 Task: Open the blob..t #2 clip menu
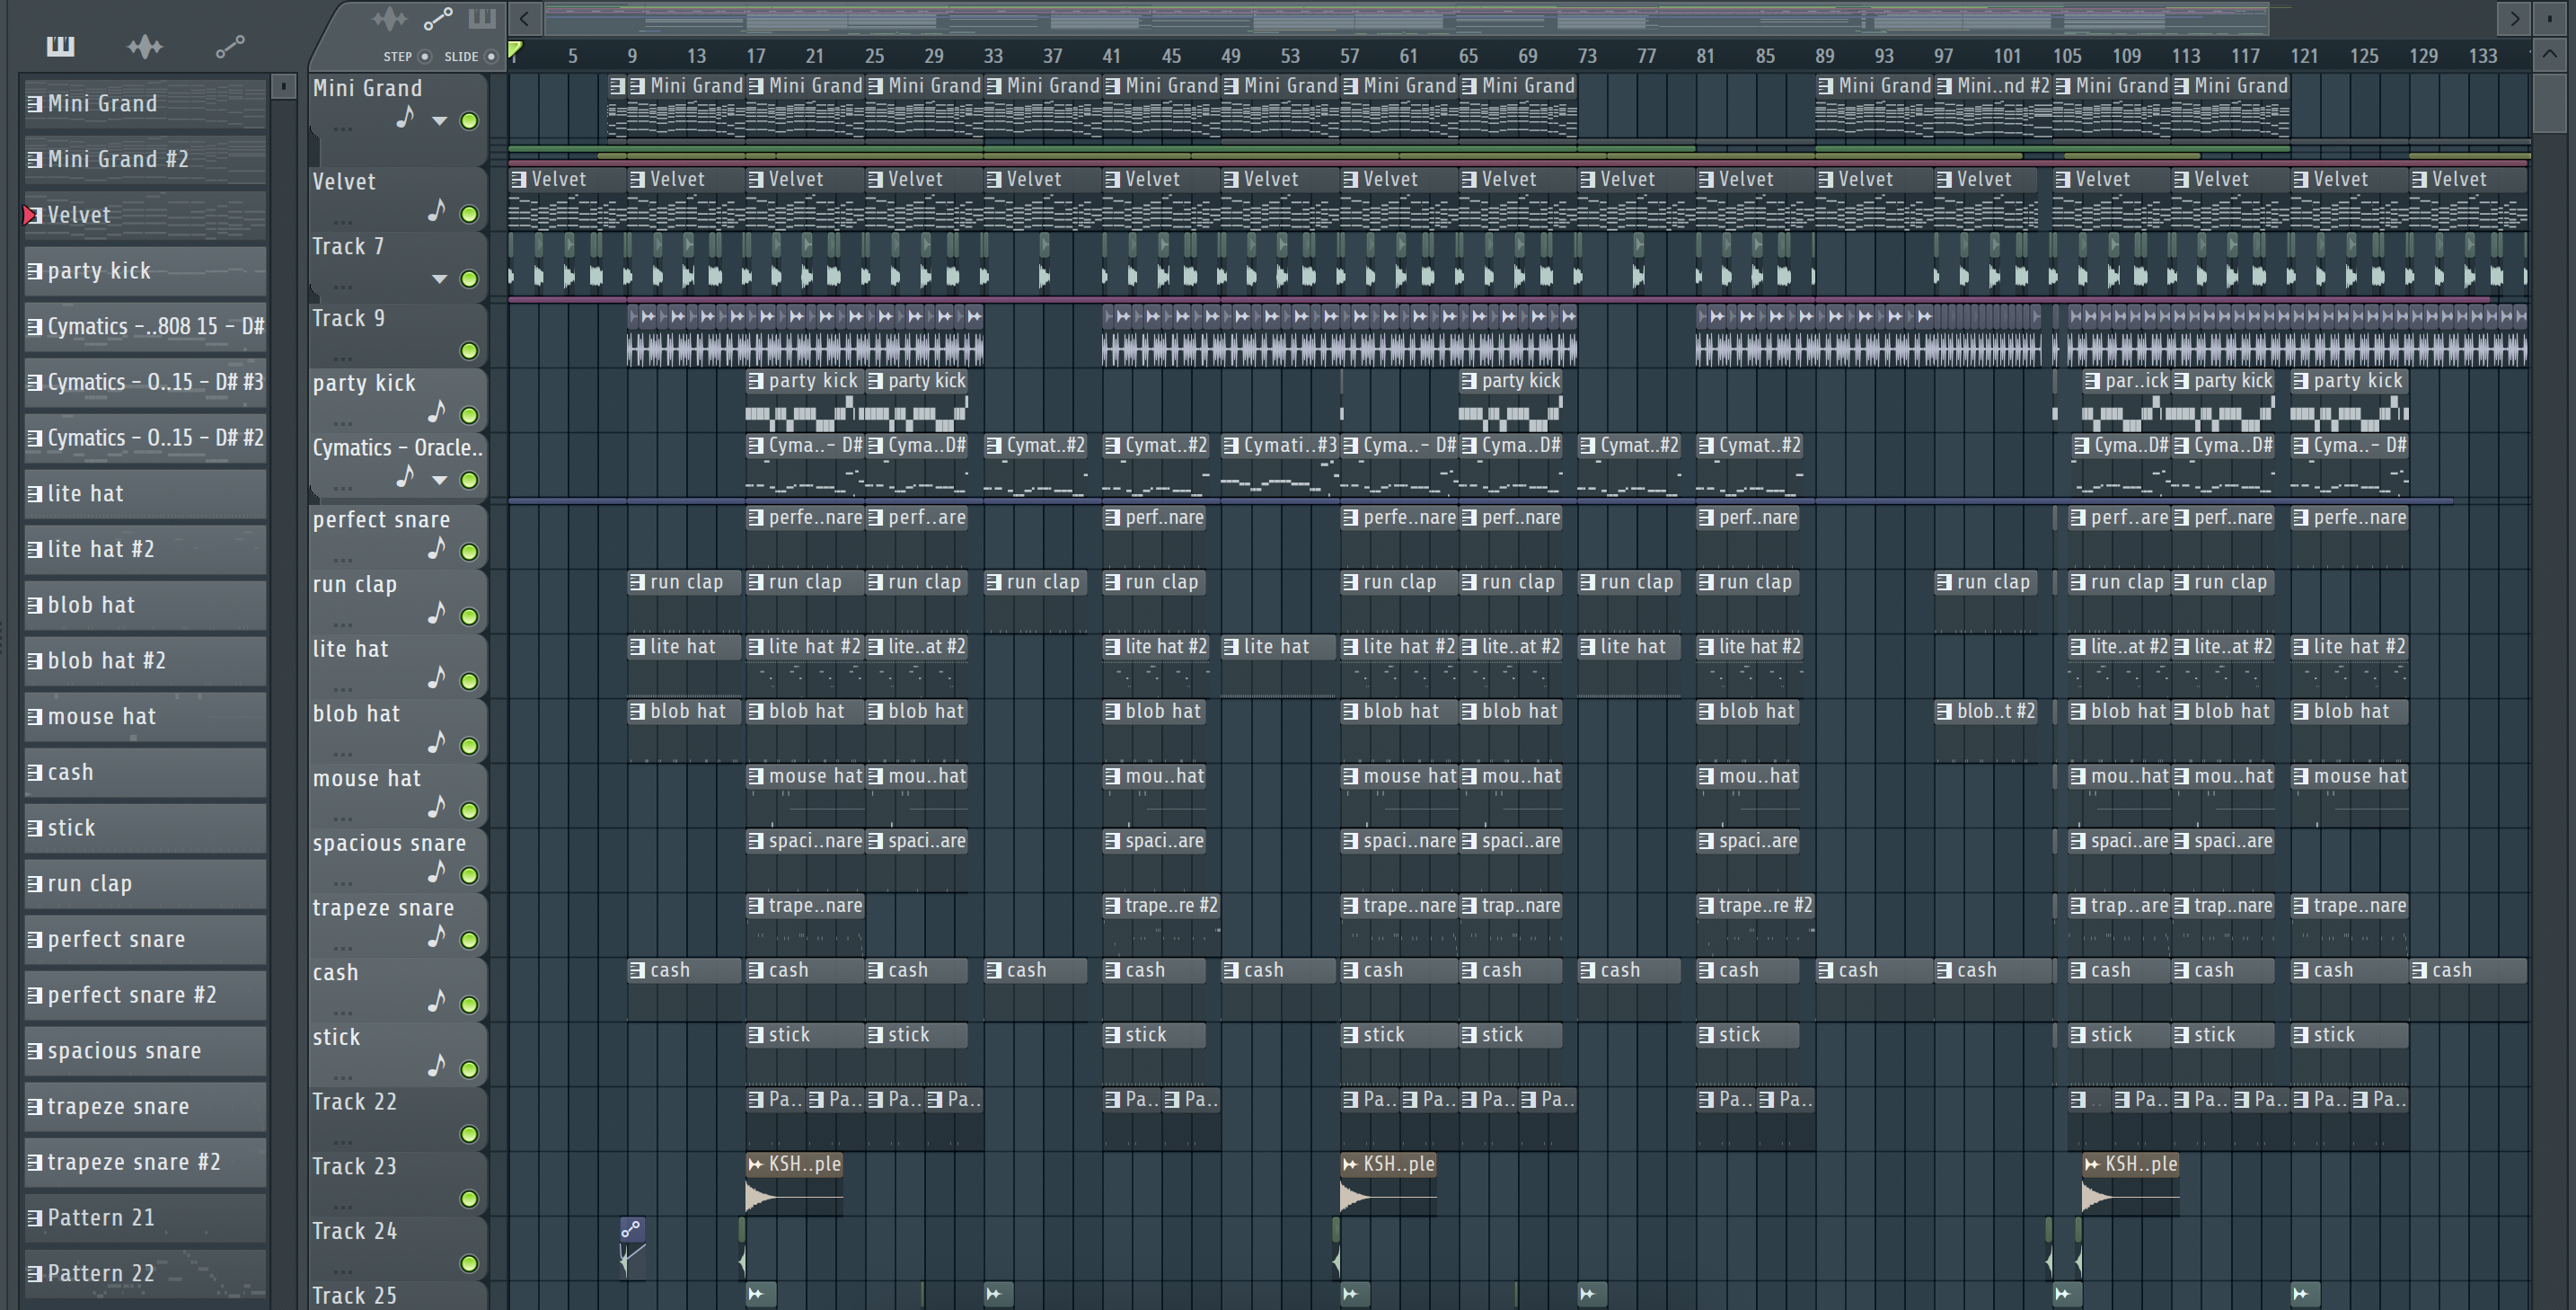click(x=1944, y=712)
